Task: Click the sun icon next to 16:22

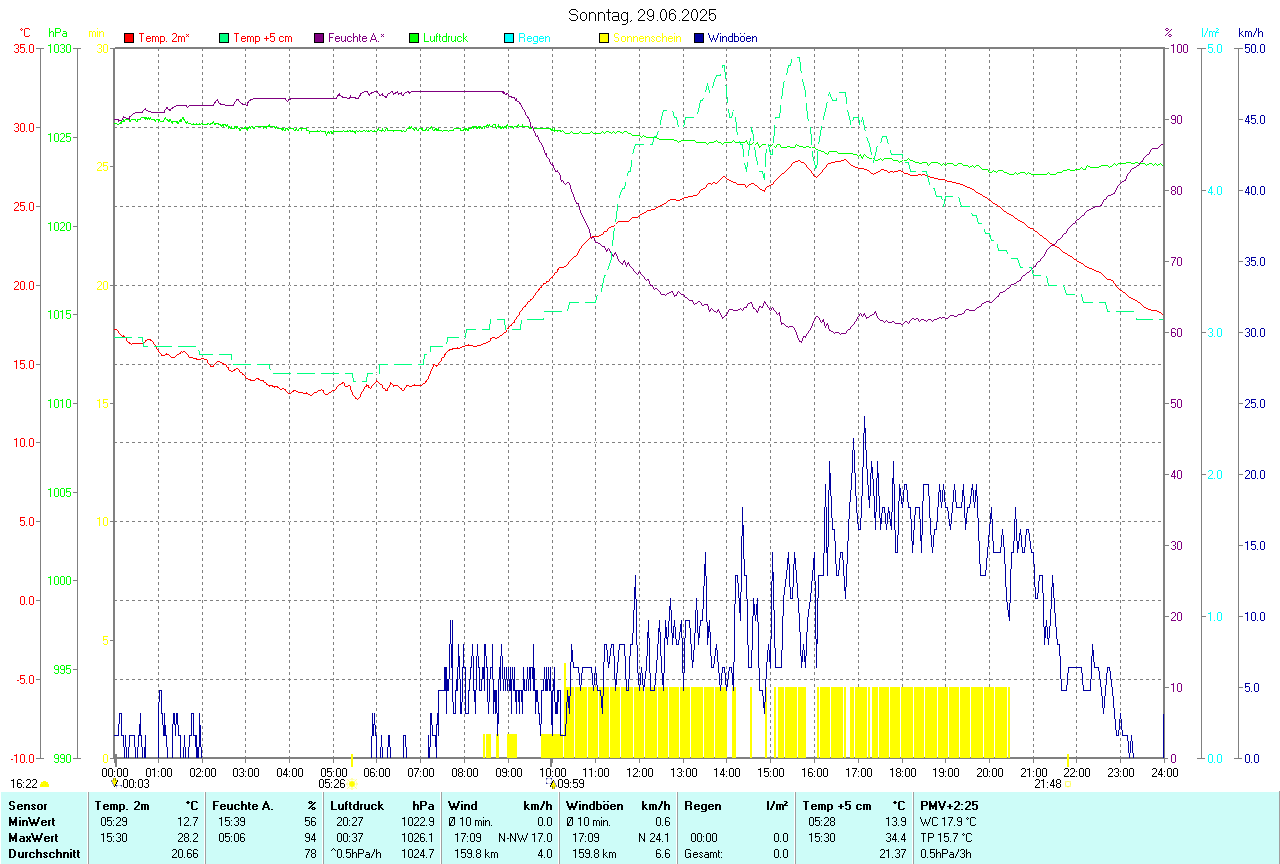Action: coord(45,785)
